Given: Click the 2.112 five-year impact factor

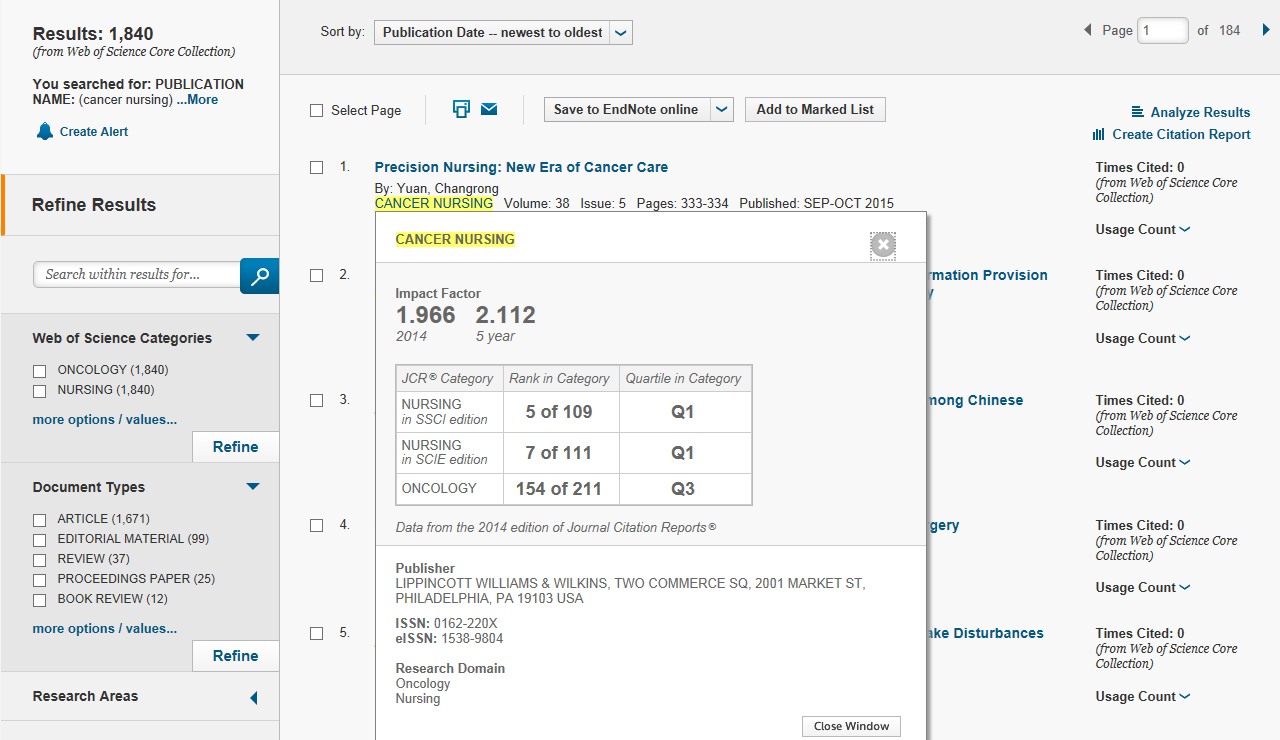Looking at the screenshot, I should [506, 315].
